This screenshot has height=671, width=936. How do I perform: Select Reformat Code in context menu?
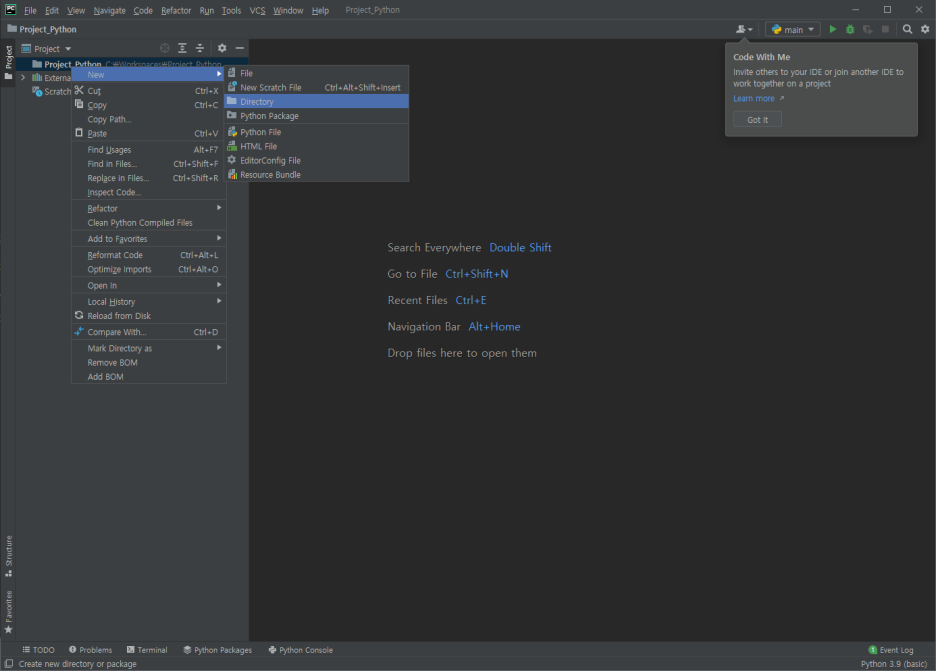pos(149,255)
